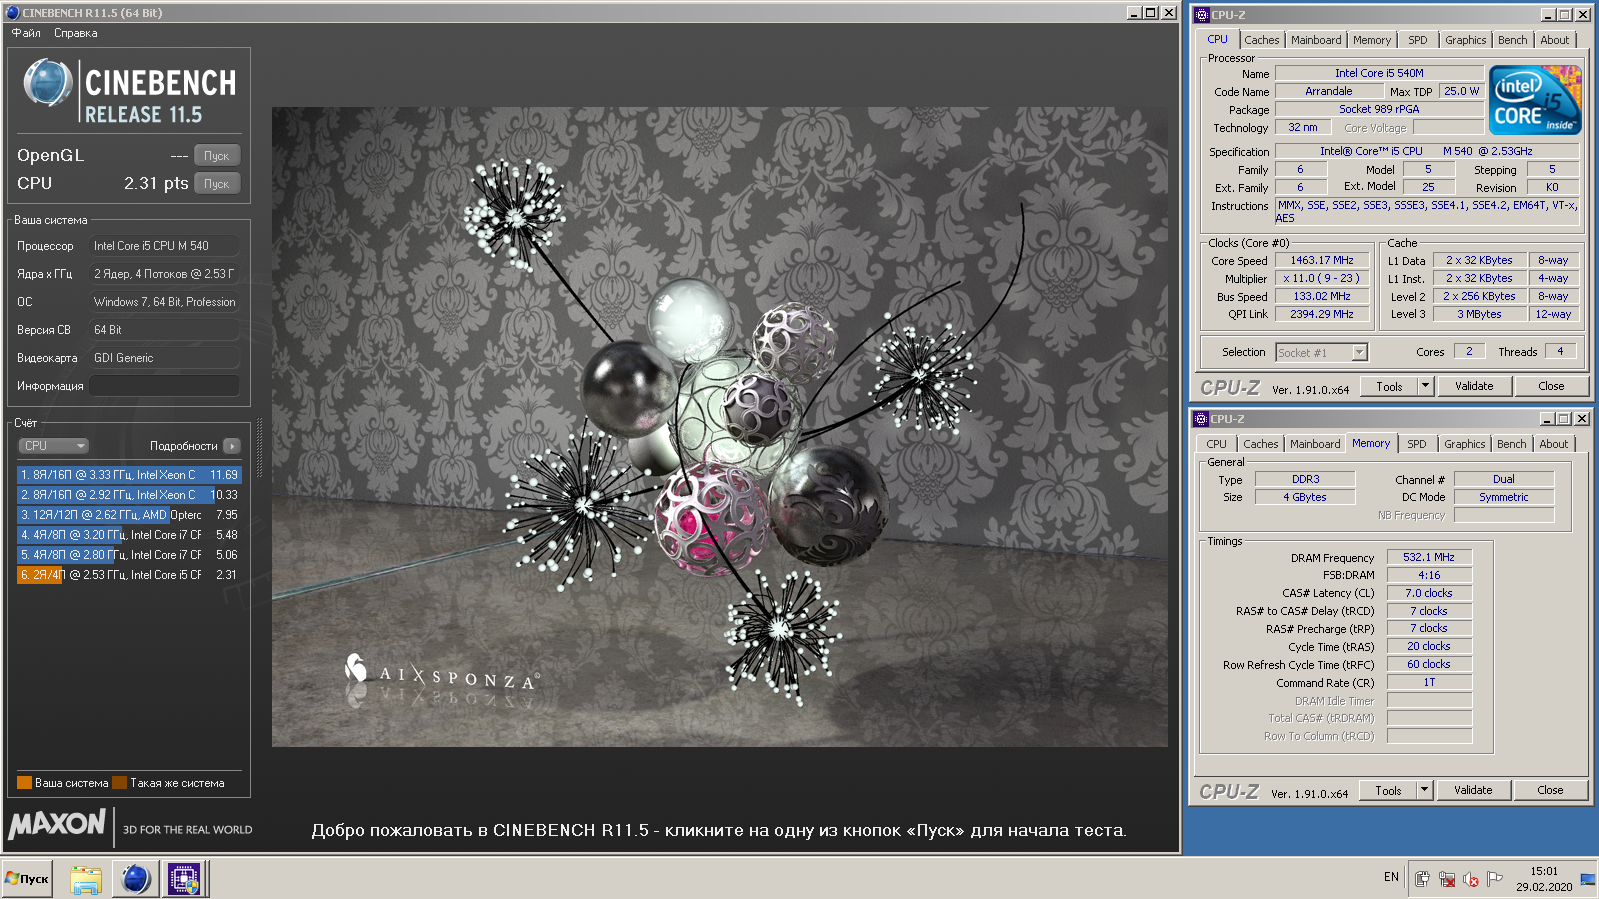Click the clipboard tray icon
This screenshot has width=1599, height=899.
point(1422,879)
